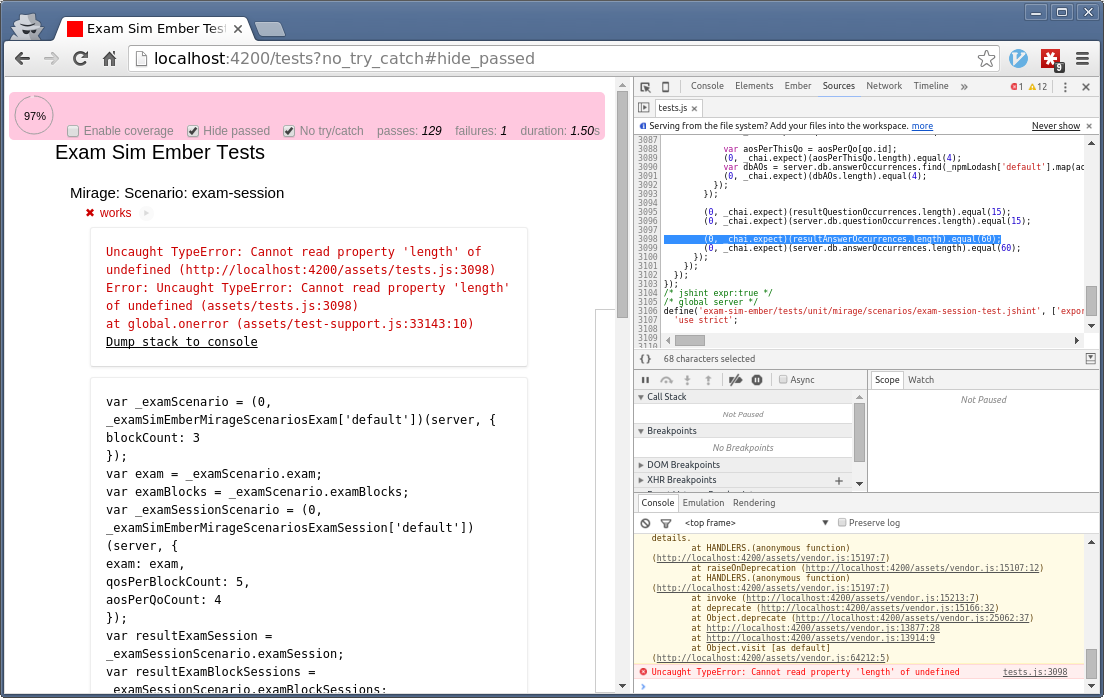The height and width of the screenshot is (698, 1104).
Task: Switch to the Ember tab
Action: 797,86
